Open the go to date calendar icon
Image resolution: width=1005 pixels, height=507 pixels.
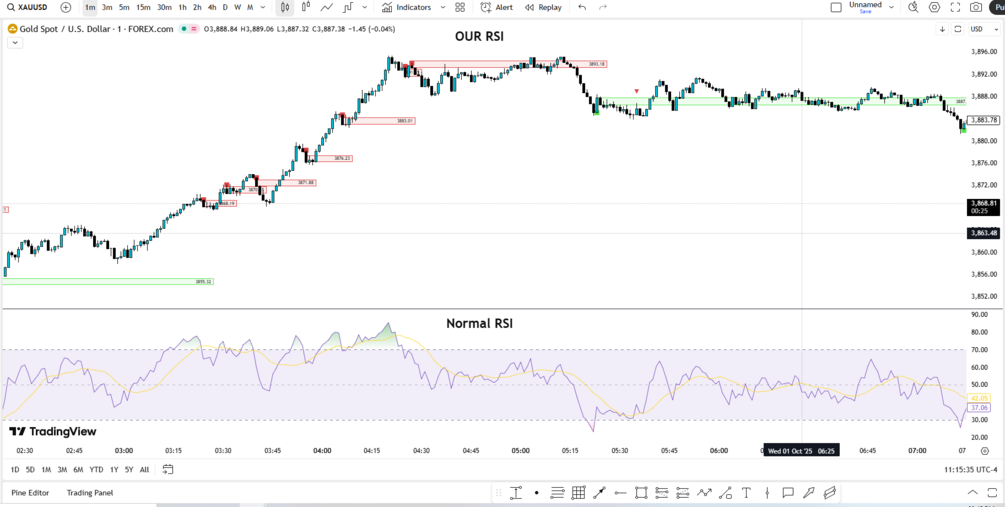click(x=168, y=469)
